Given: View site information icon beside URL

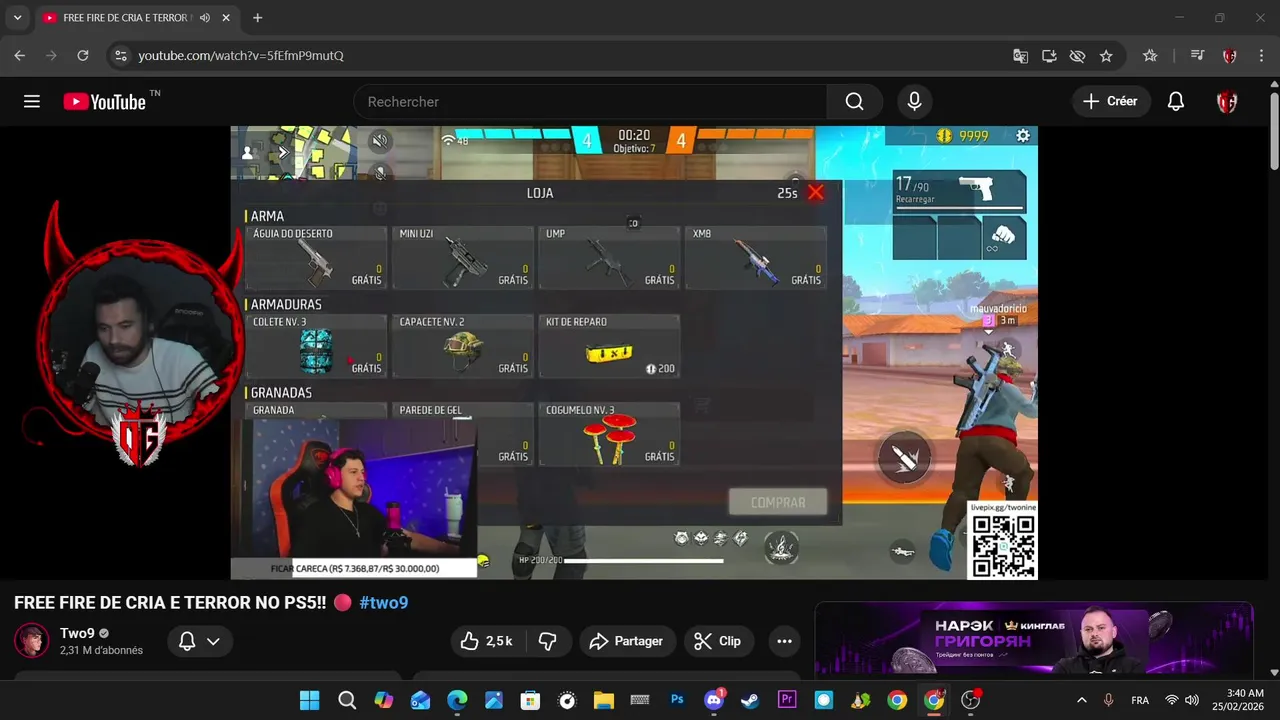Looking at the screenshot, I should click(120, 56).
